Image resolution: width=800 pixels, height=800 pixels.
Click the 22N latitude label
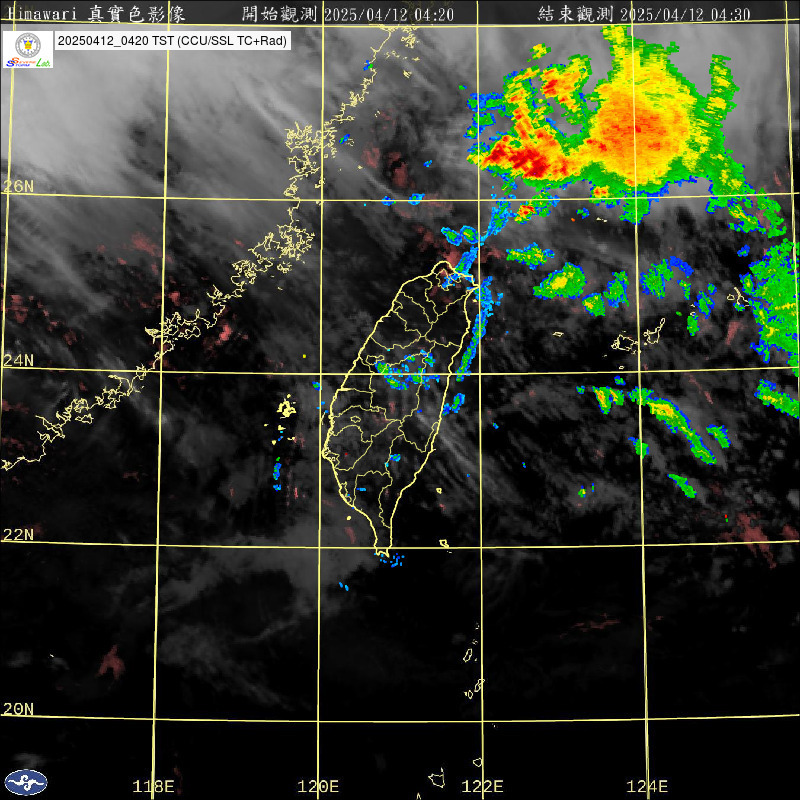pyautogui.click(x=17, y=535)
